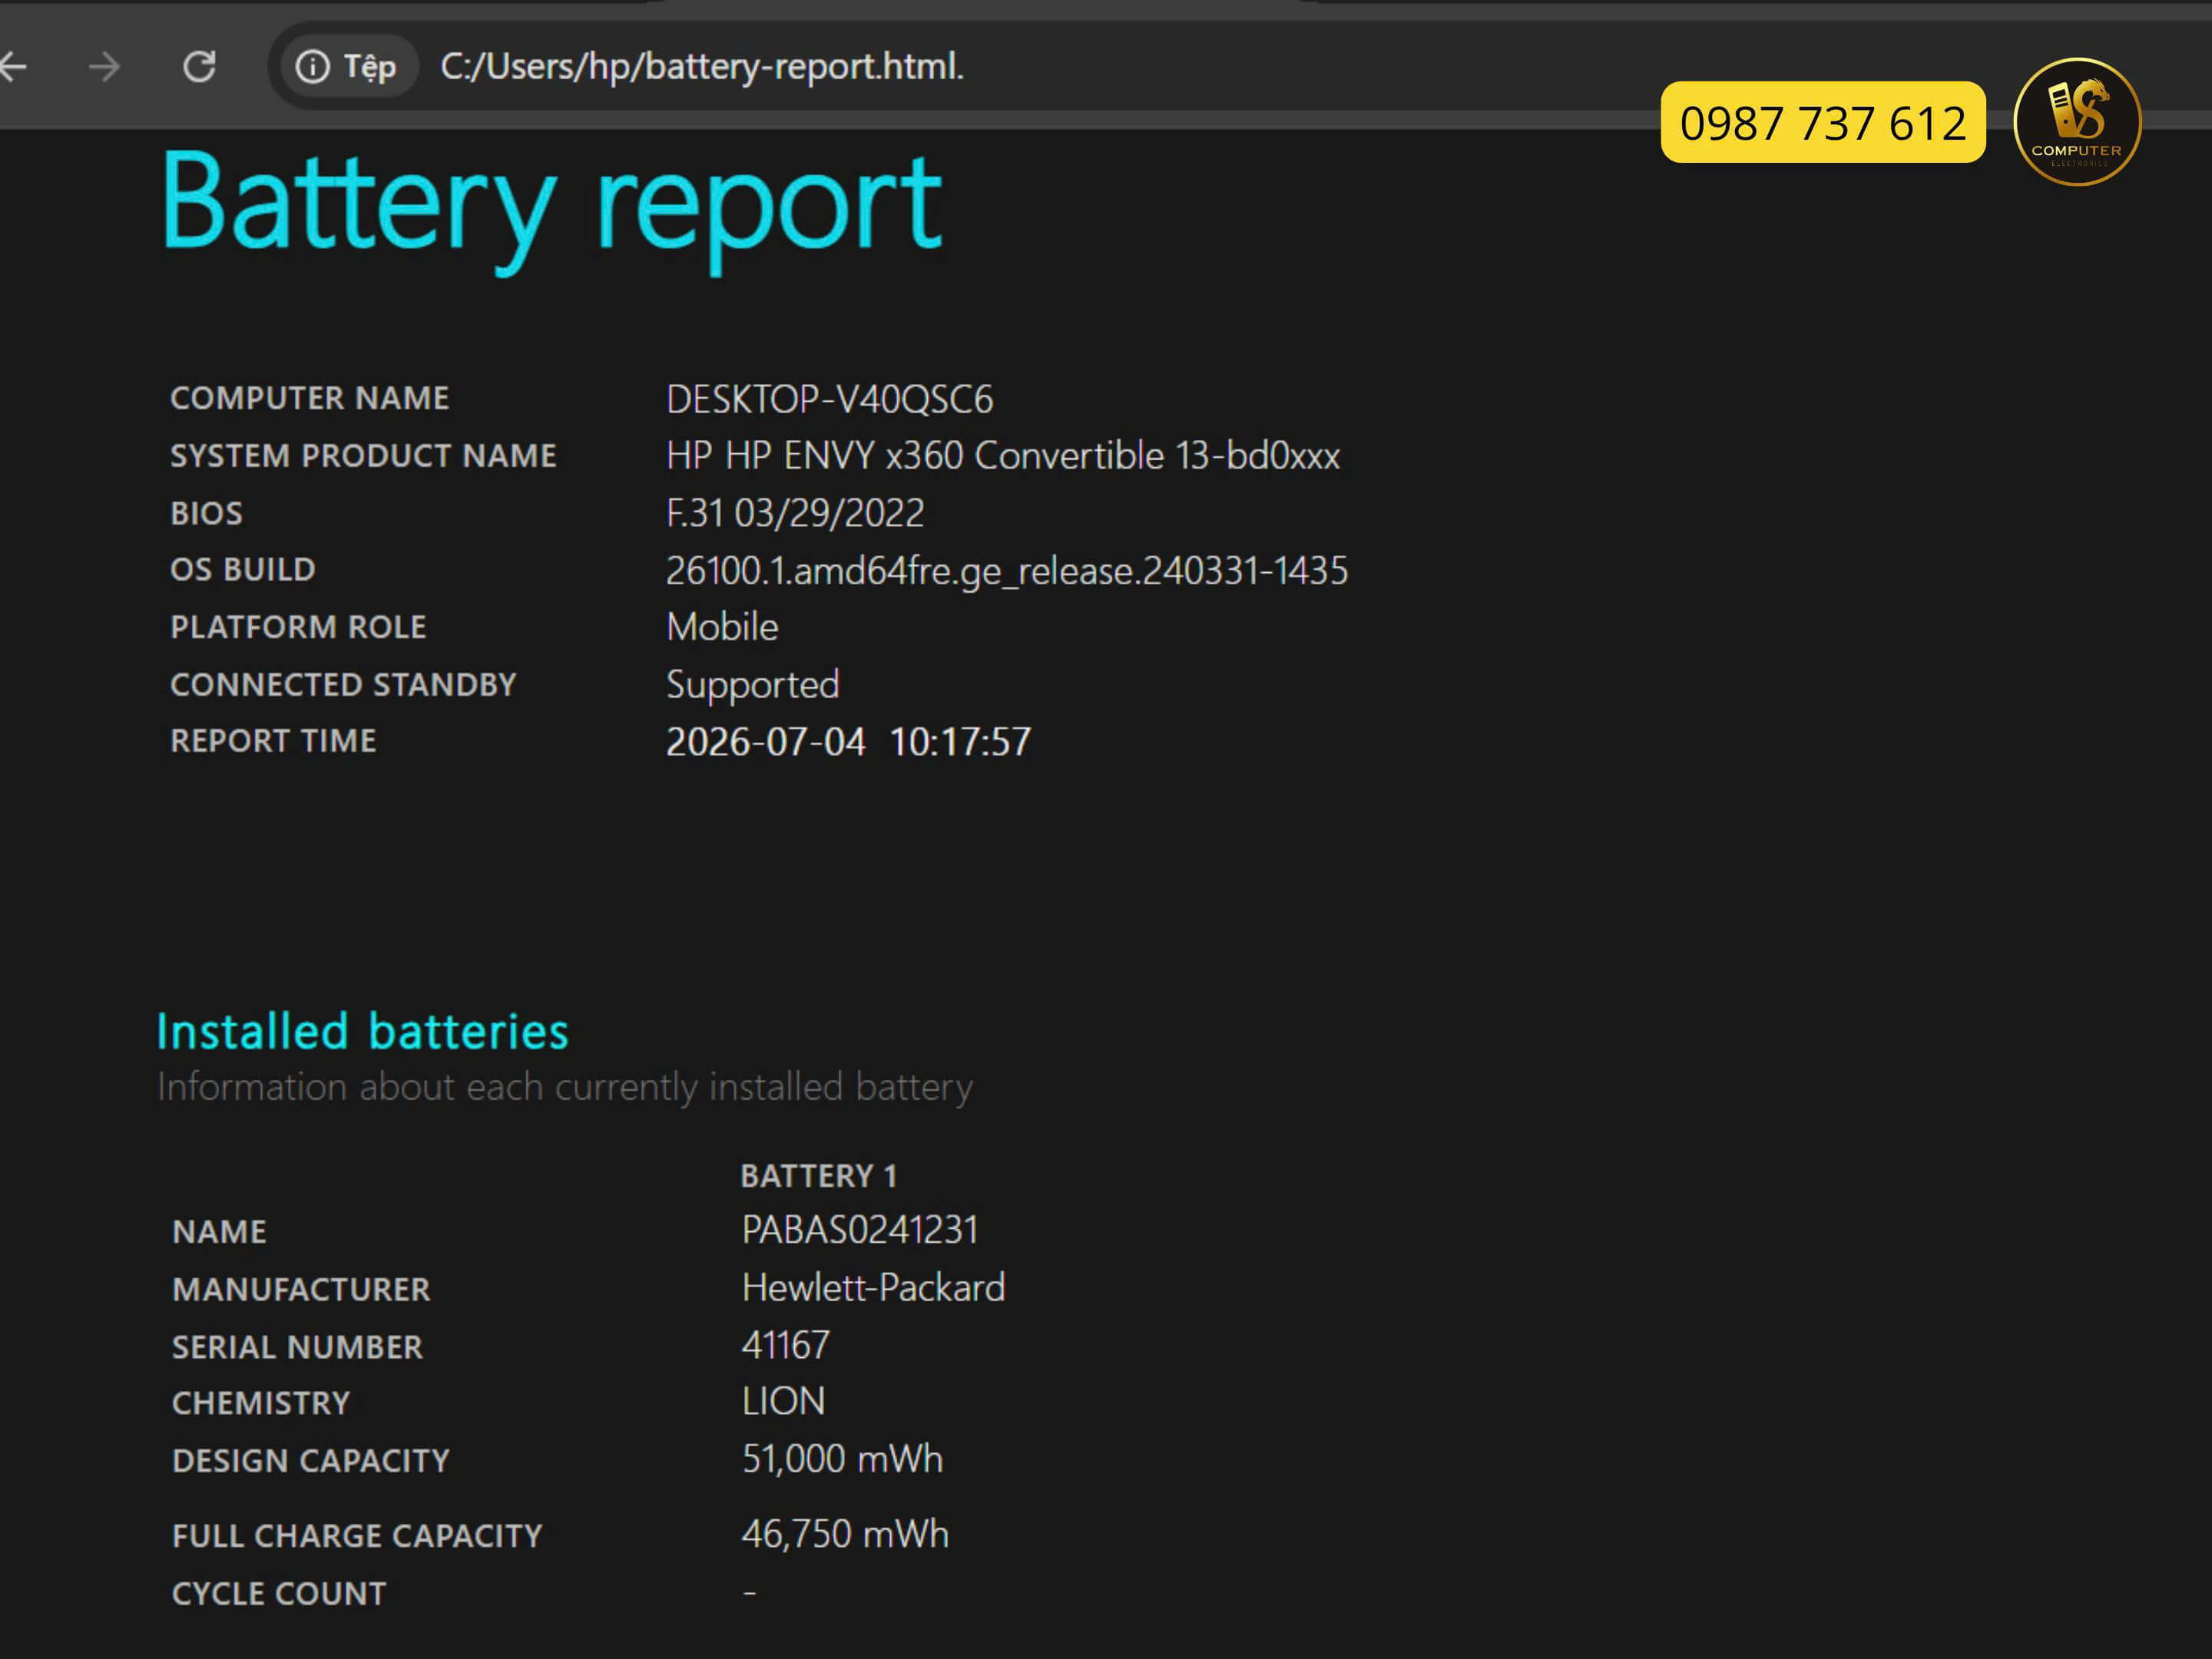
Task: Select platform role value Mobile
Action: click(x=722, y=627)
